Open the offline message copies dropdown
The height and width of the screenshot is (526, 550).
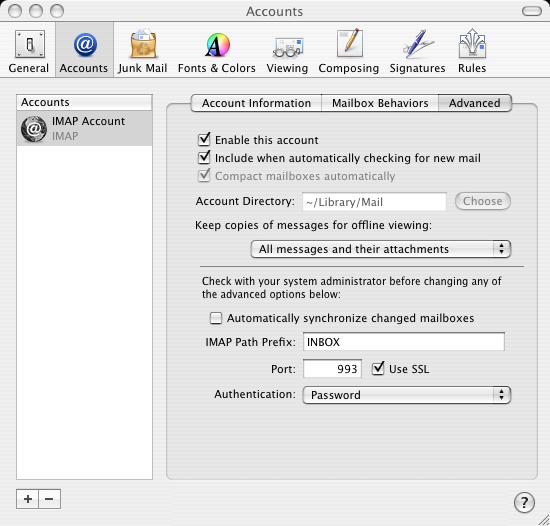(381, 249)
